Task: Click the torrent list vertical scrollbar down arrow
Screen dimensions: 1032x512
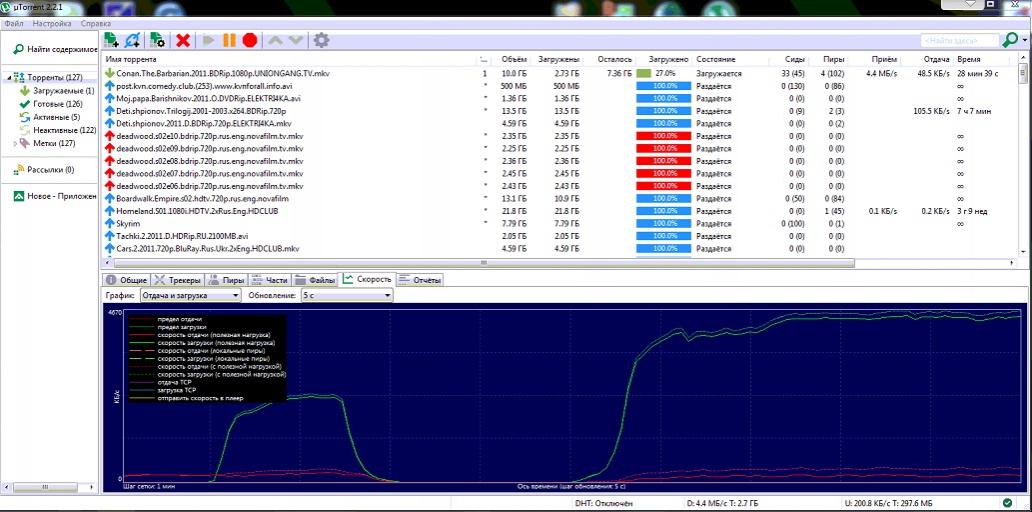Action: tap(1023, 252)
